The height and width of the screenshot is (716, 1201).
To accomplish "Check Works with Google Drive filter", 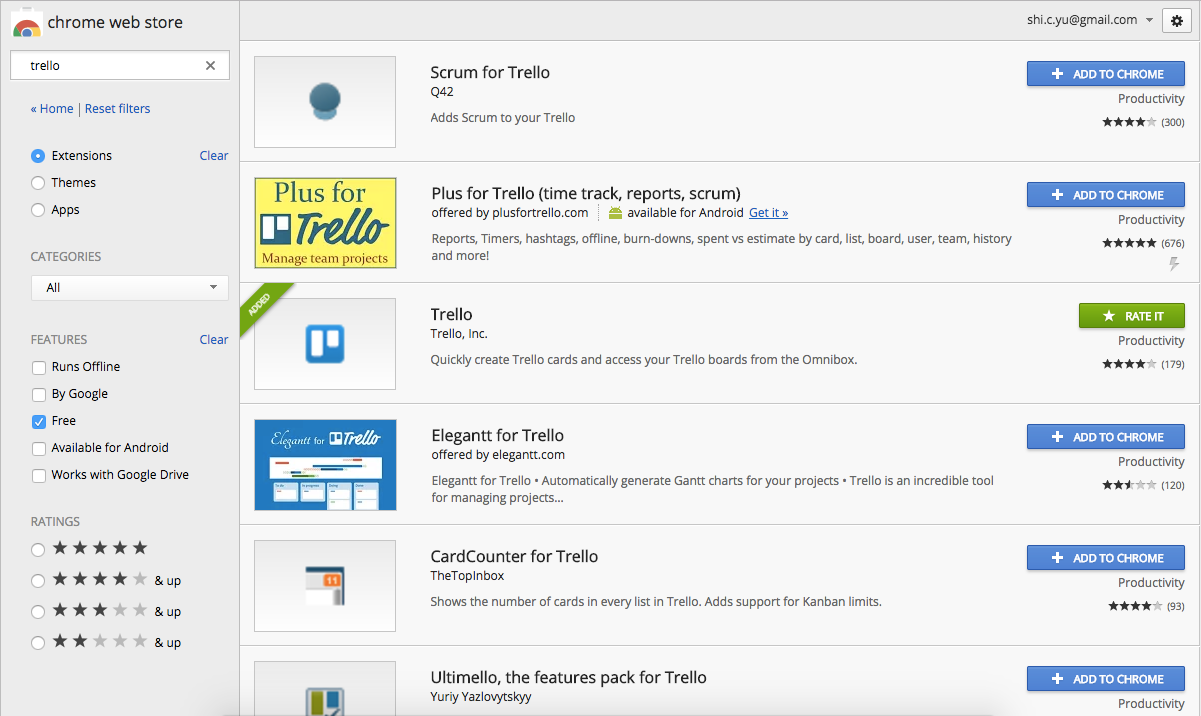I will point(39,475).
